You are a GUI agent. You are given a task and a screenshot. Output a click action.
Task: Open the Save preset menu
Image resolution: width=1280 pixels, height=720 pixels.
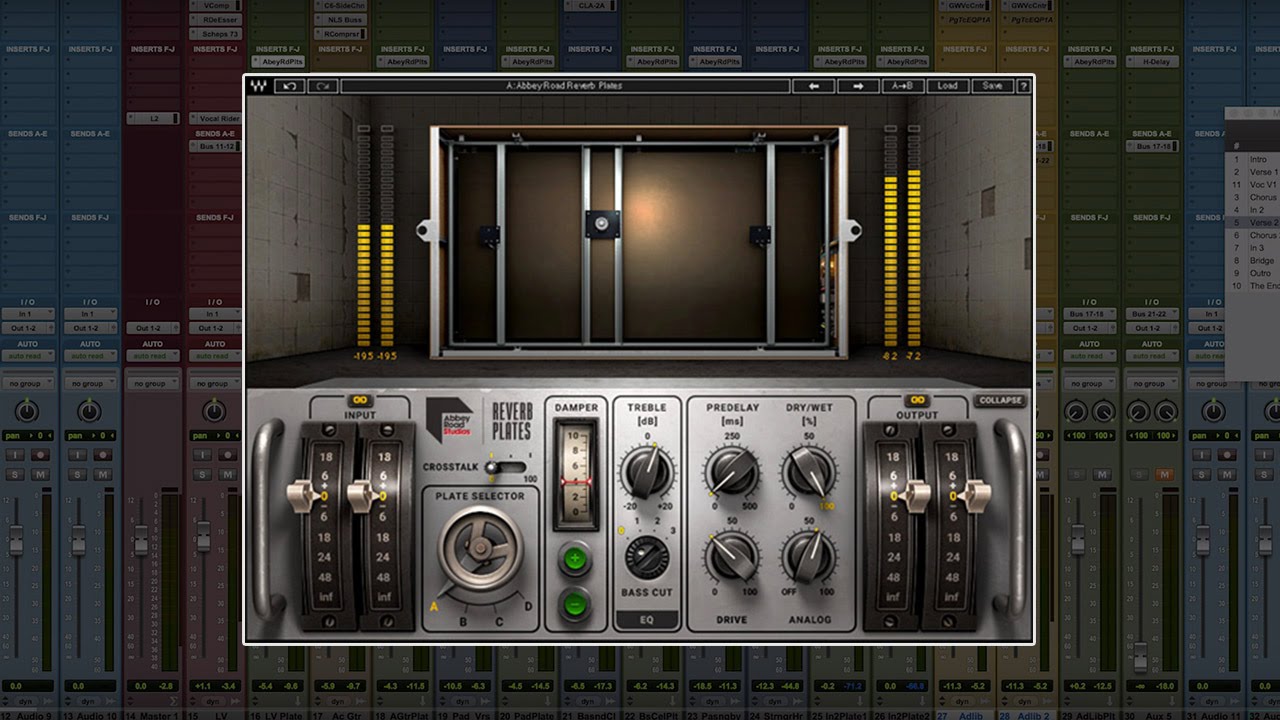pos(991,86)
